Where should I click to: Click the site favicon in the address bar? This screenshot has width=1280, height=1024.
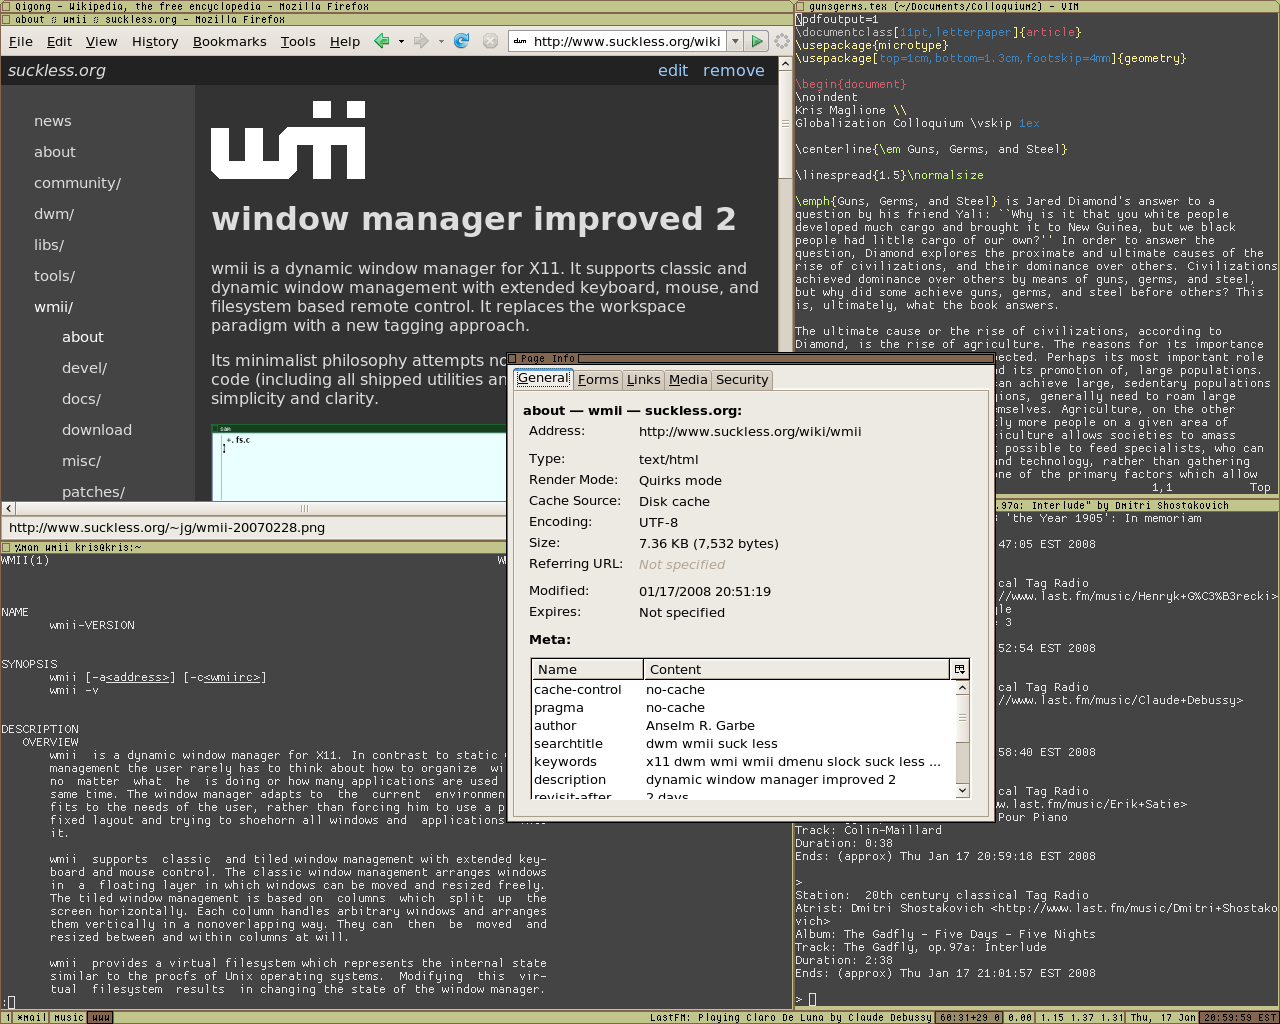[x=520, y=41]
